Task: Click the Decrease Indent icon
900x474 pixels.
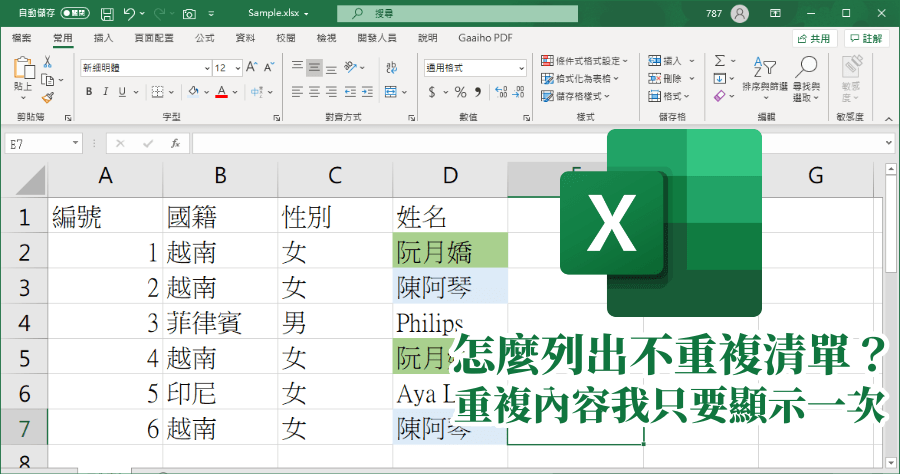Action: click(350, 92)
